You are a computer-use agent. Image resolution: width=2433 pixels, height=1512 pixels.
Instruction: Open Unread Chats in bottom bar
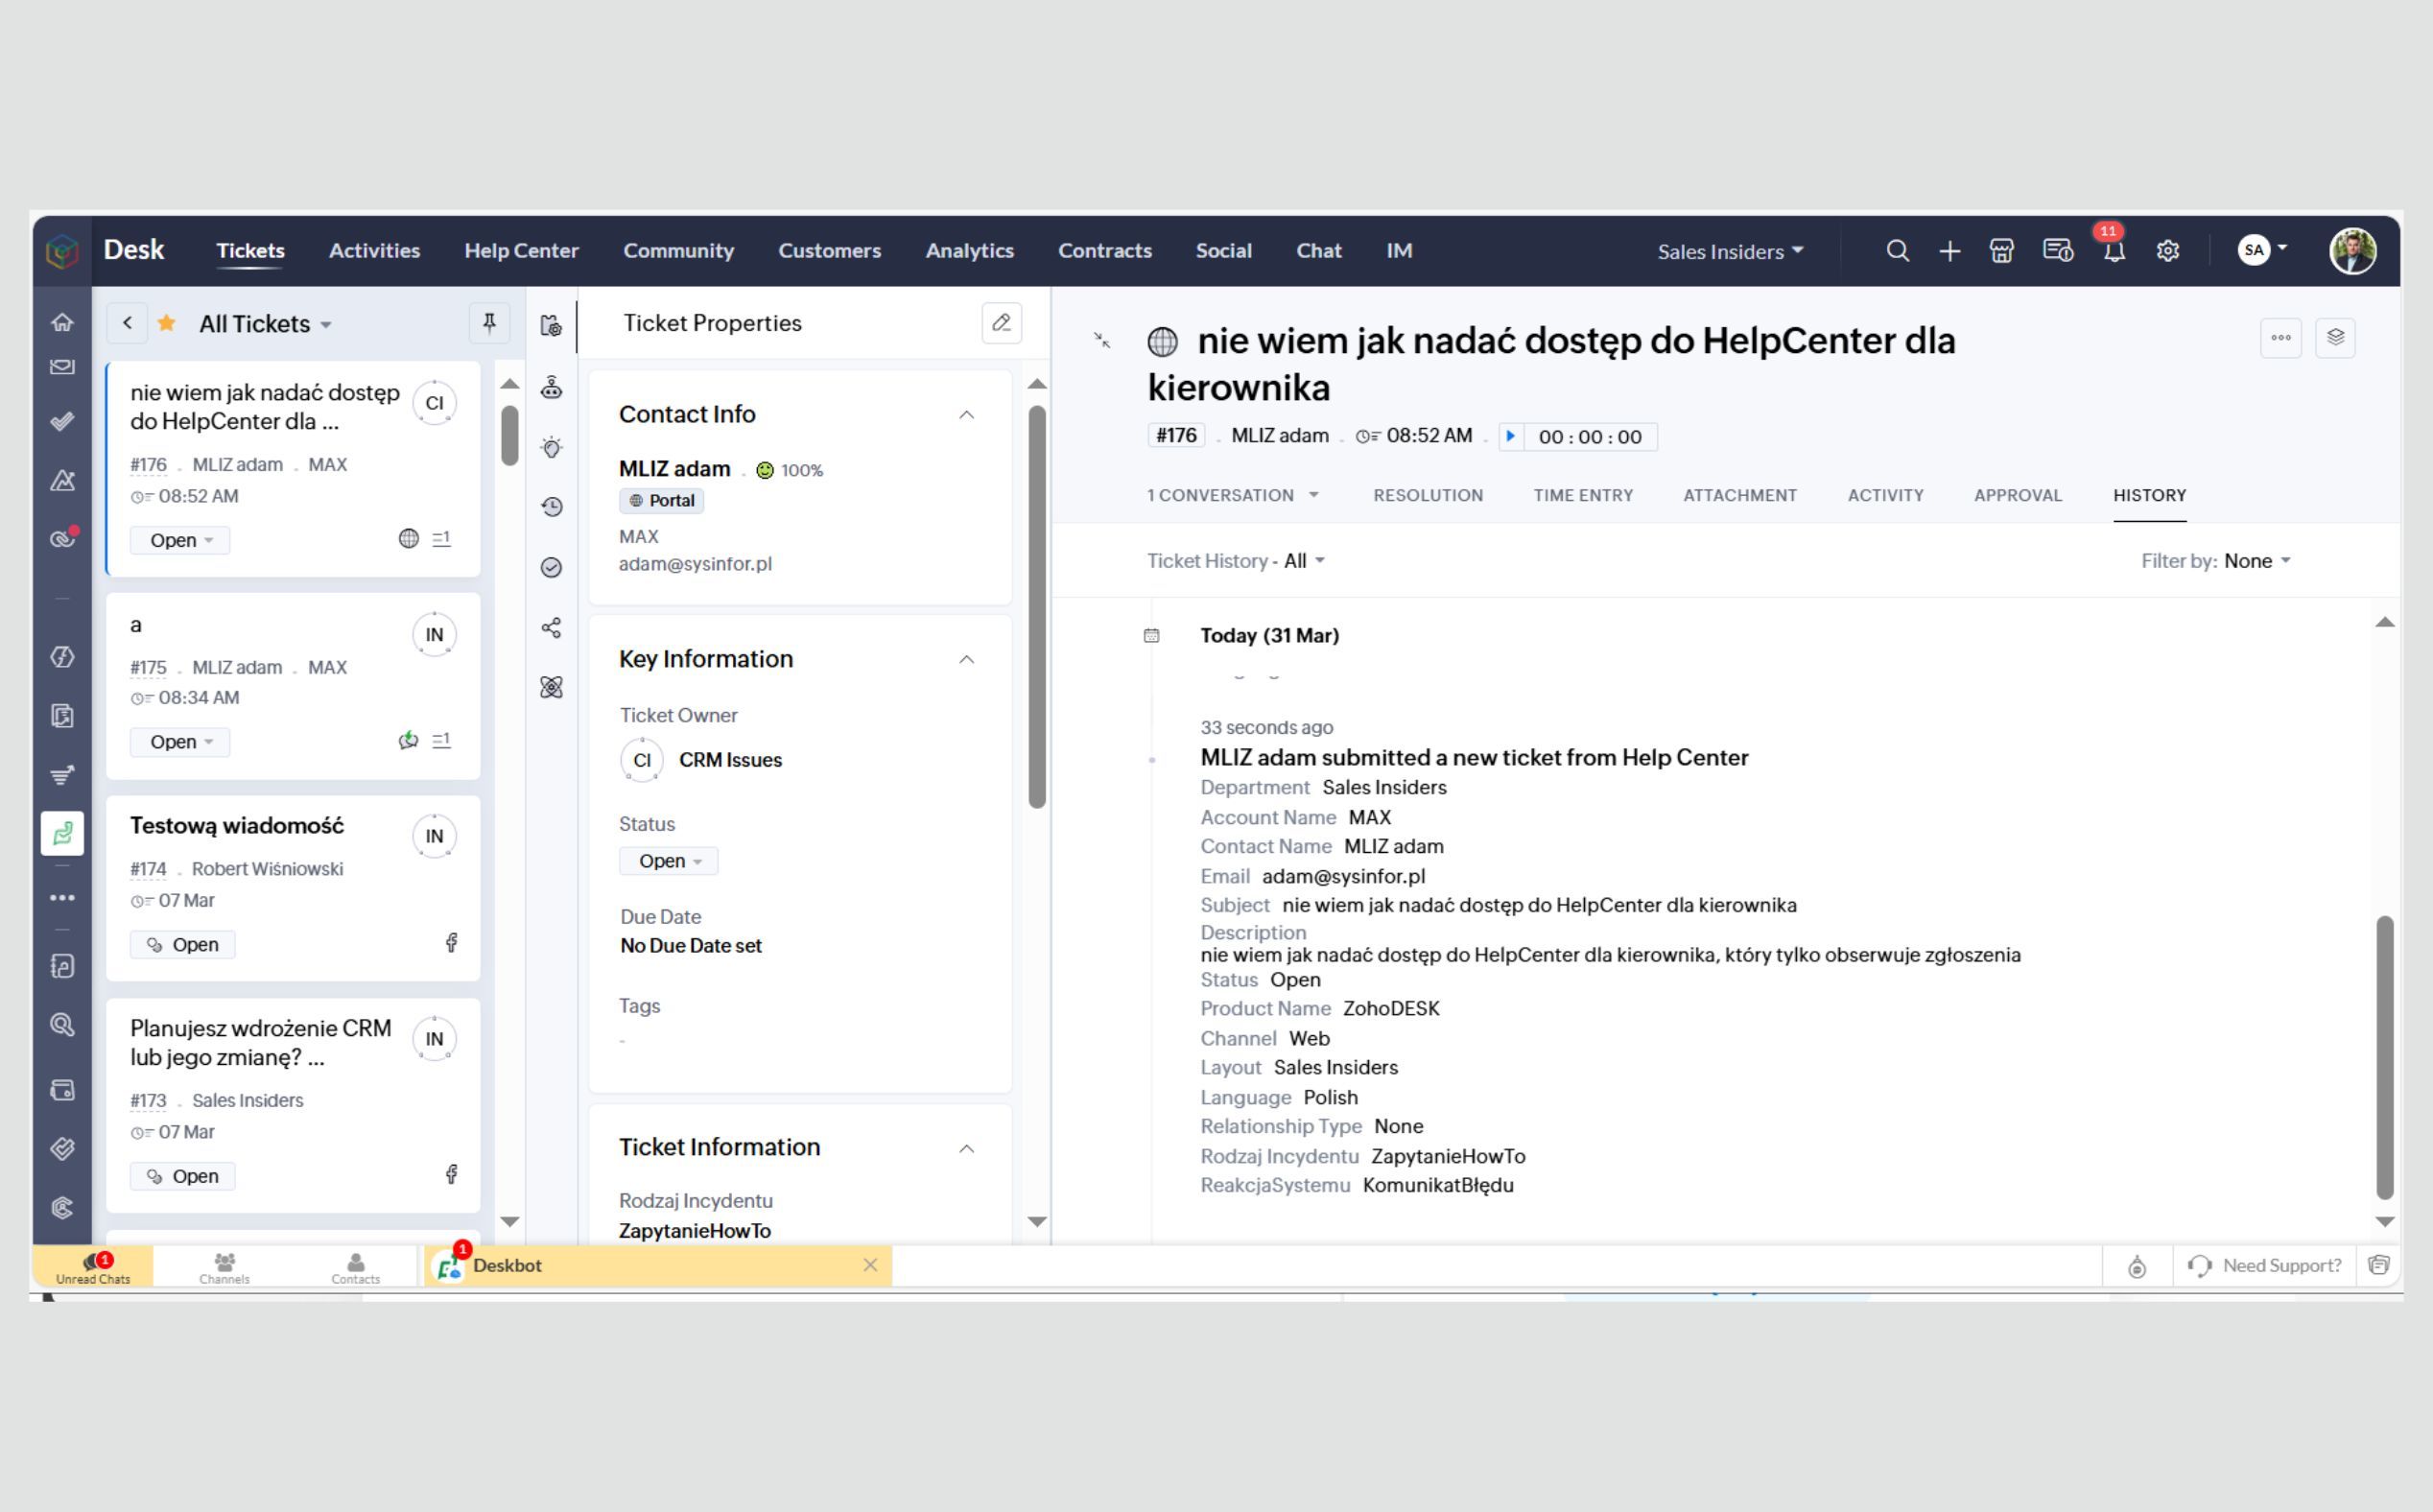pos(93,1267)
